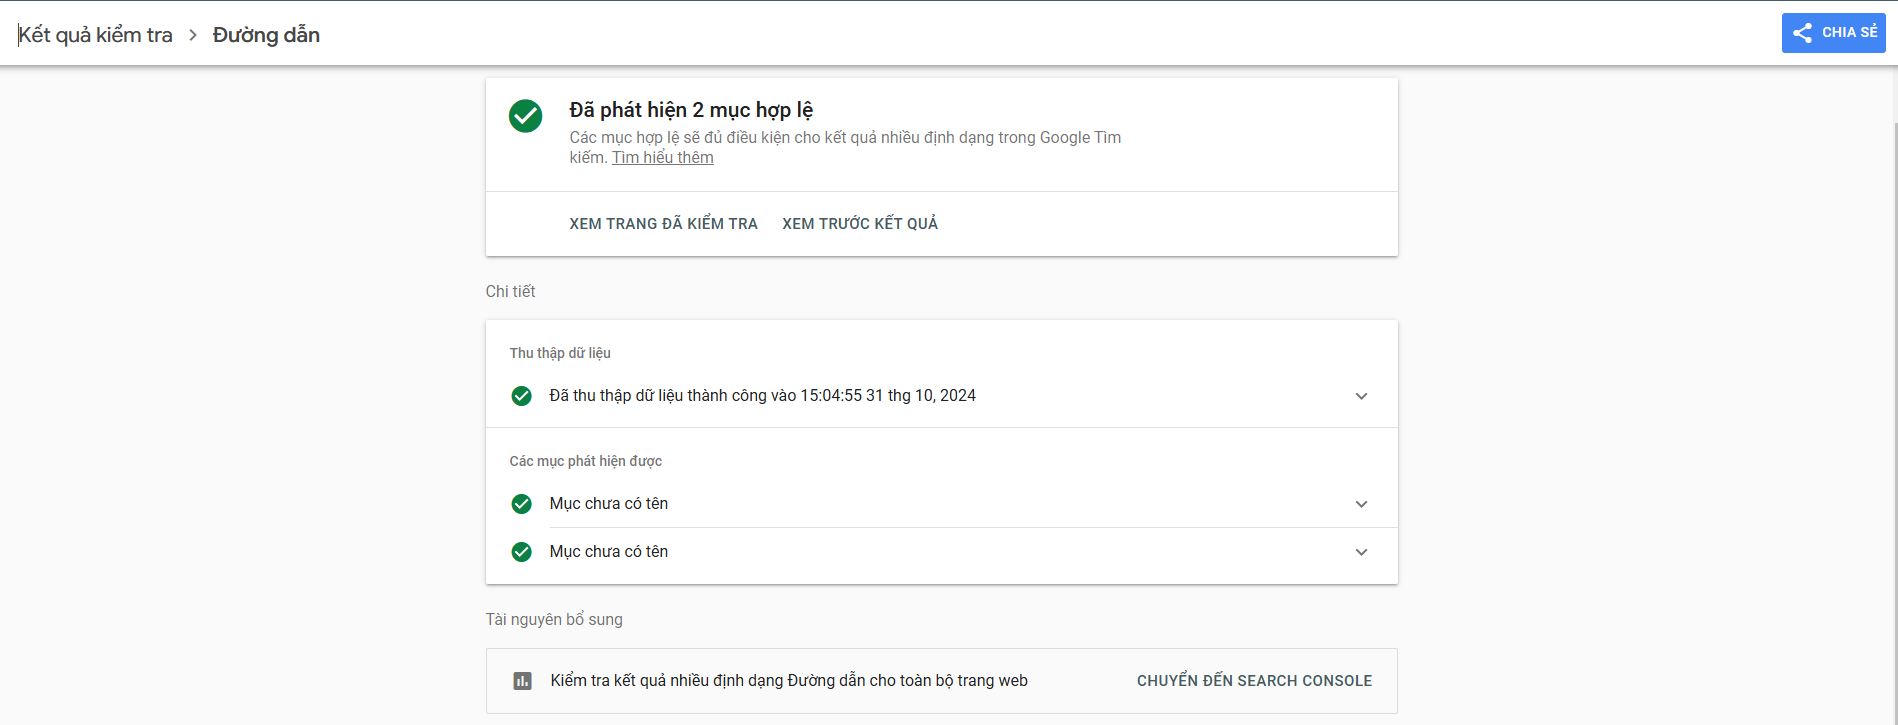1898x725 pixels.
Task: Click the Chi tiết section heading
Action: point(510,292)
